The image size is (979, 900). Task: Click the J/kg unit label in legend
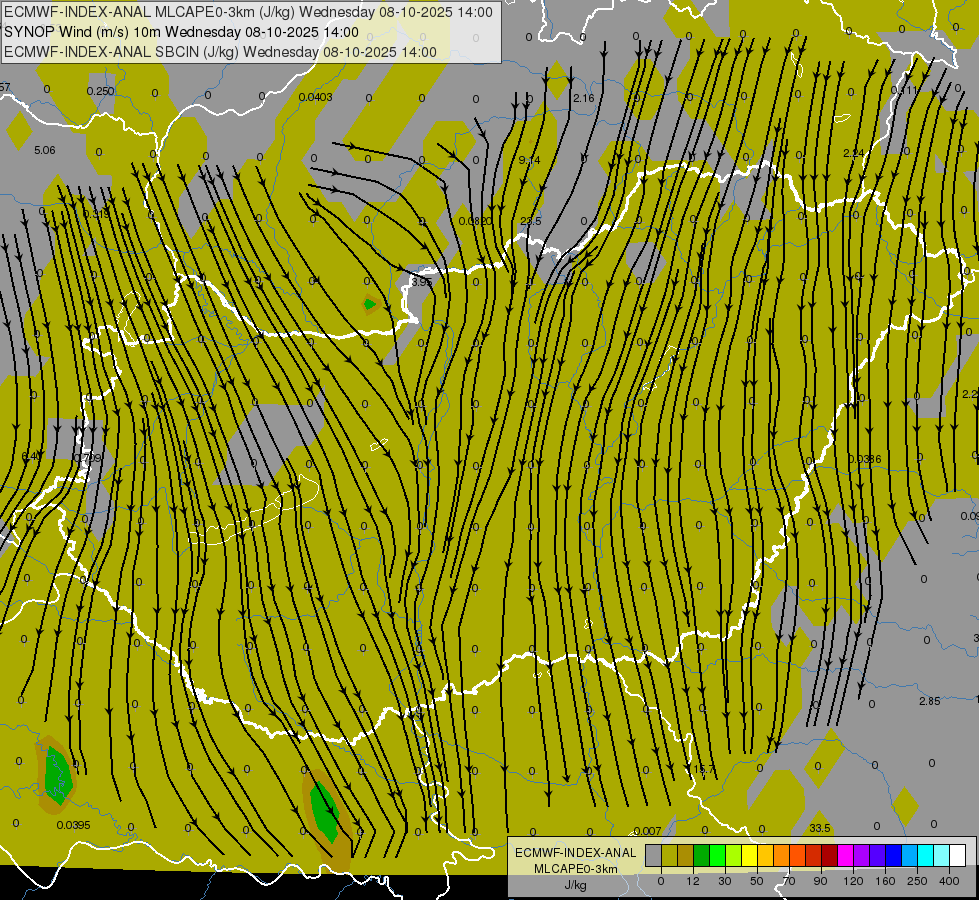pyautogui.click(x=575, y=885)
